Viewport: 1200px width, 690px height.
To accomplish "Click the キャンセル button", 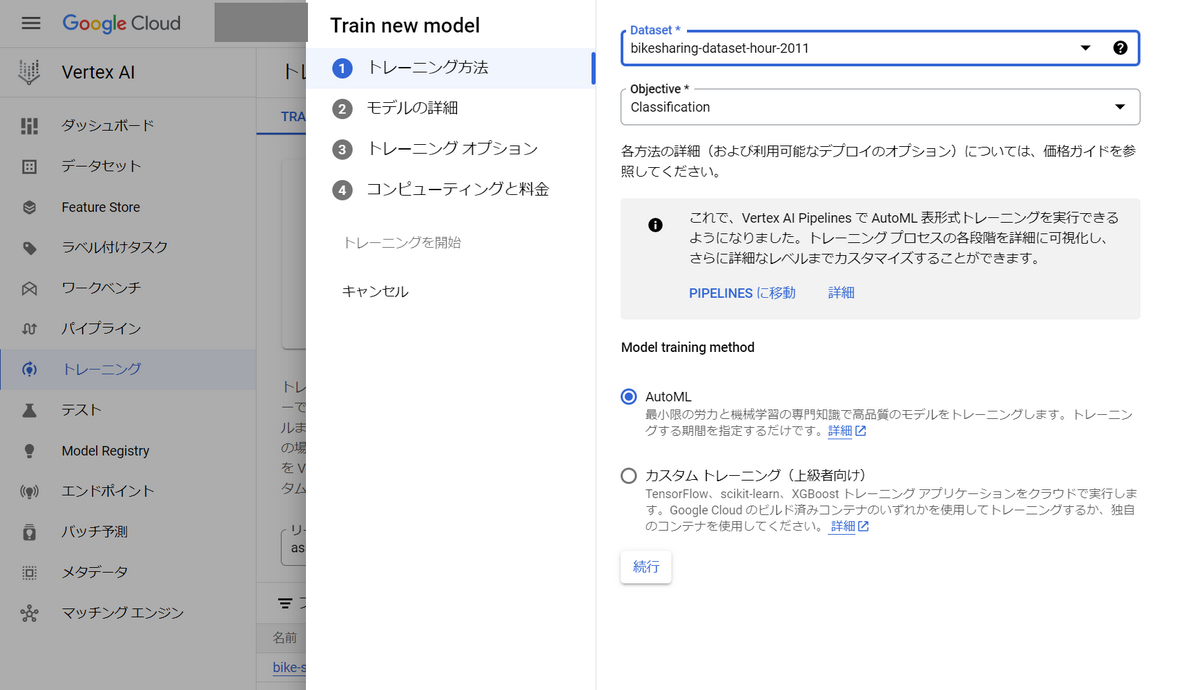I will pyautogui.click(x=375, y=292).
